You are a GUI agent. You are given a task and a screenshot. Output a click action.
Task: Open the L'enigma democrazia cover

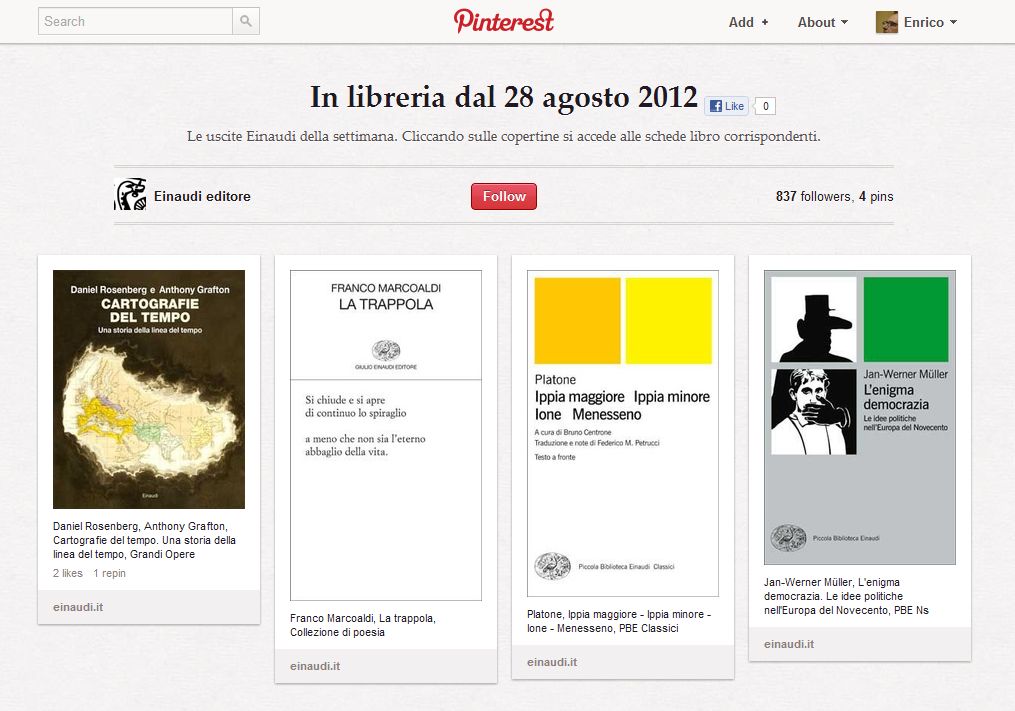(x=860, y=417)
